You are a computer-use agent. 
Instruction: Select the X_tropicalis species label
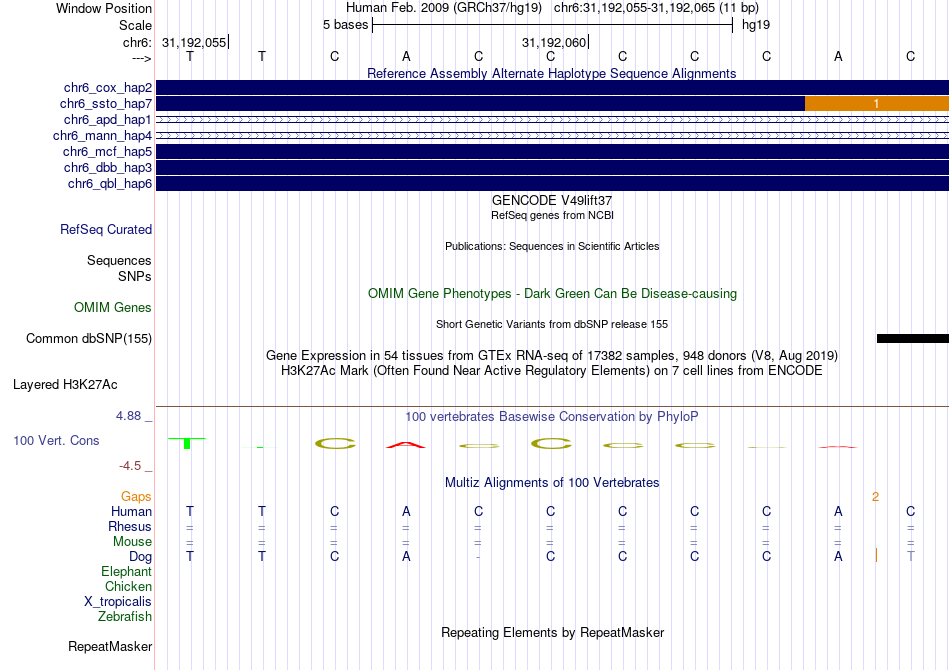click(x=118, y=602)
